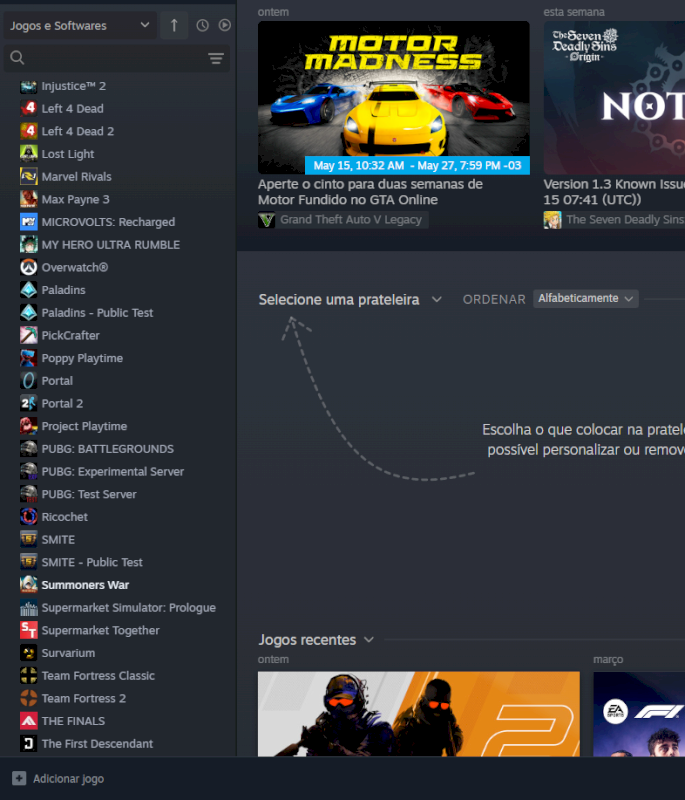Click the Supermarket Together icon
The height and width of the screenshot is (800, 685).
click(29, 631)
